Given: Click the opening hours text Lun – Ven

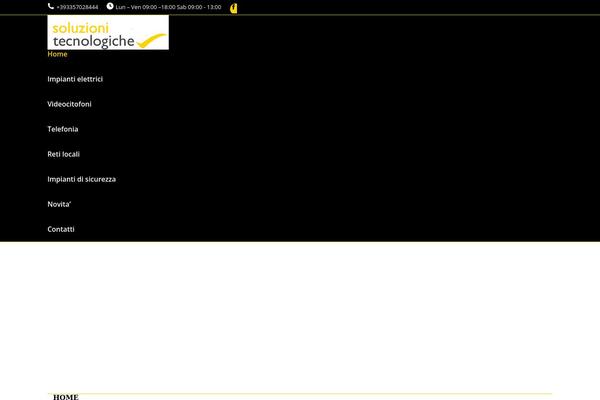Looking at the screenshot, I should click(168, 7).
